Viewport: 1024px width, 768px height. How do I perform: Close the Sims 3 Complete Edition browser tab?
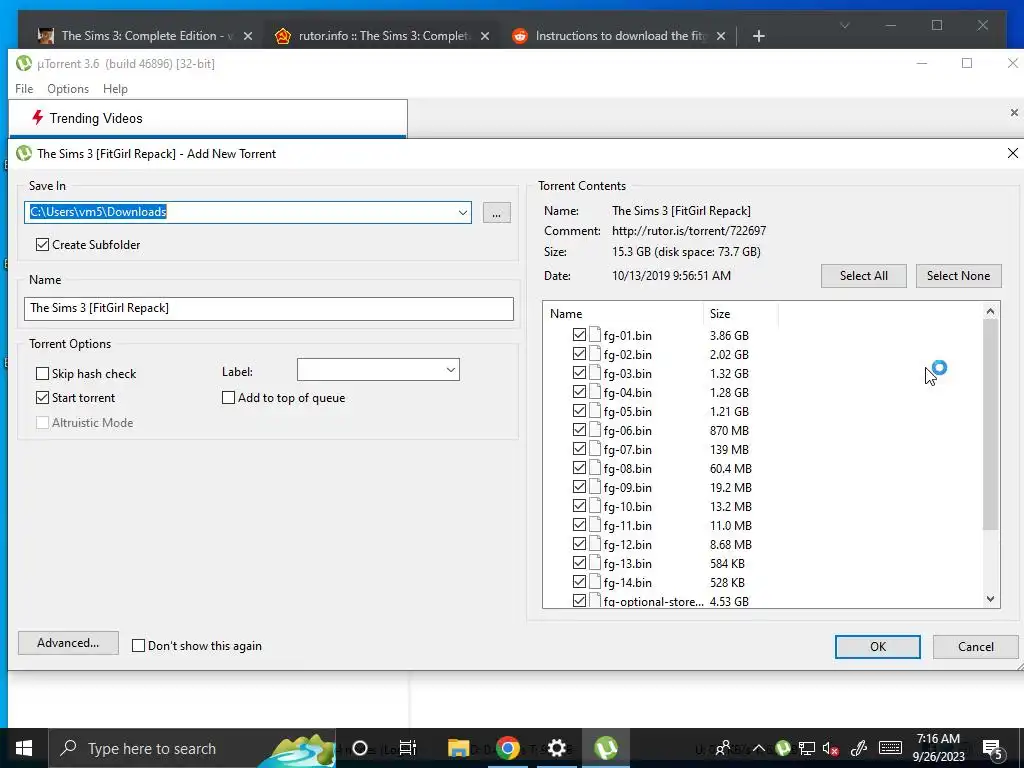pos(248,36)
